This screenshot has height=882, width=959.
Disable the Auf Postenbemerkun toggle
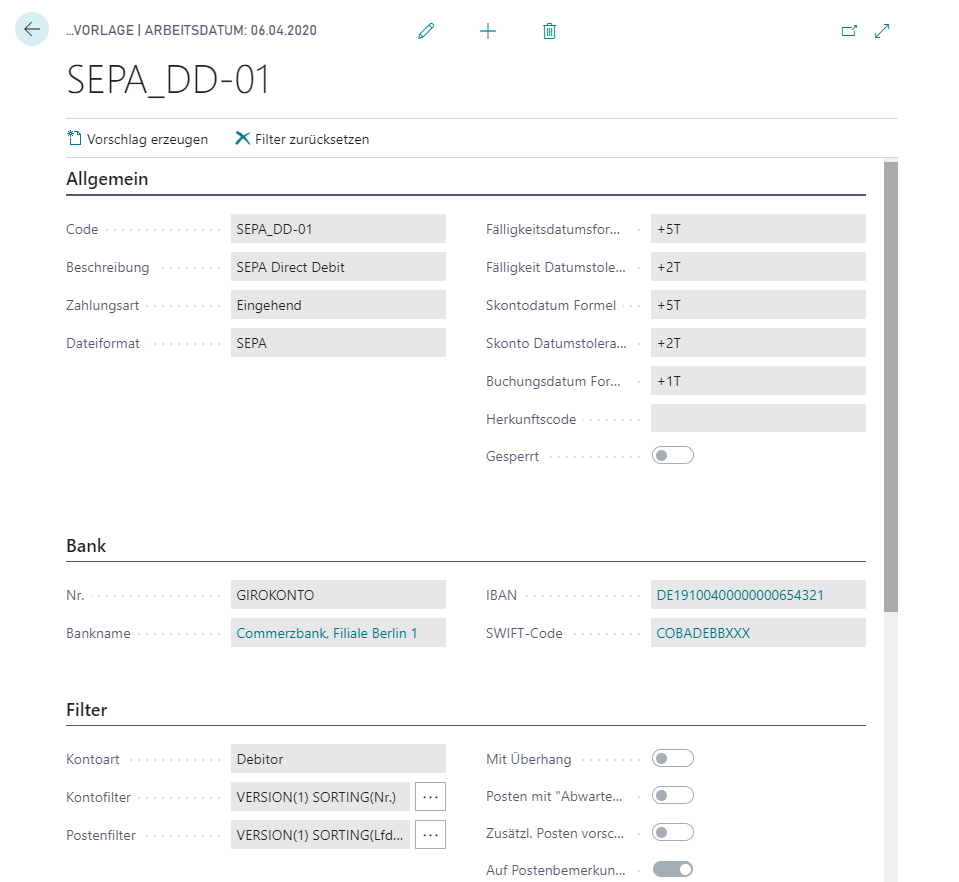coord(671,869)
